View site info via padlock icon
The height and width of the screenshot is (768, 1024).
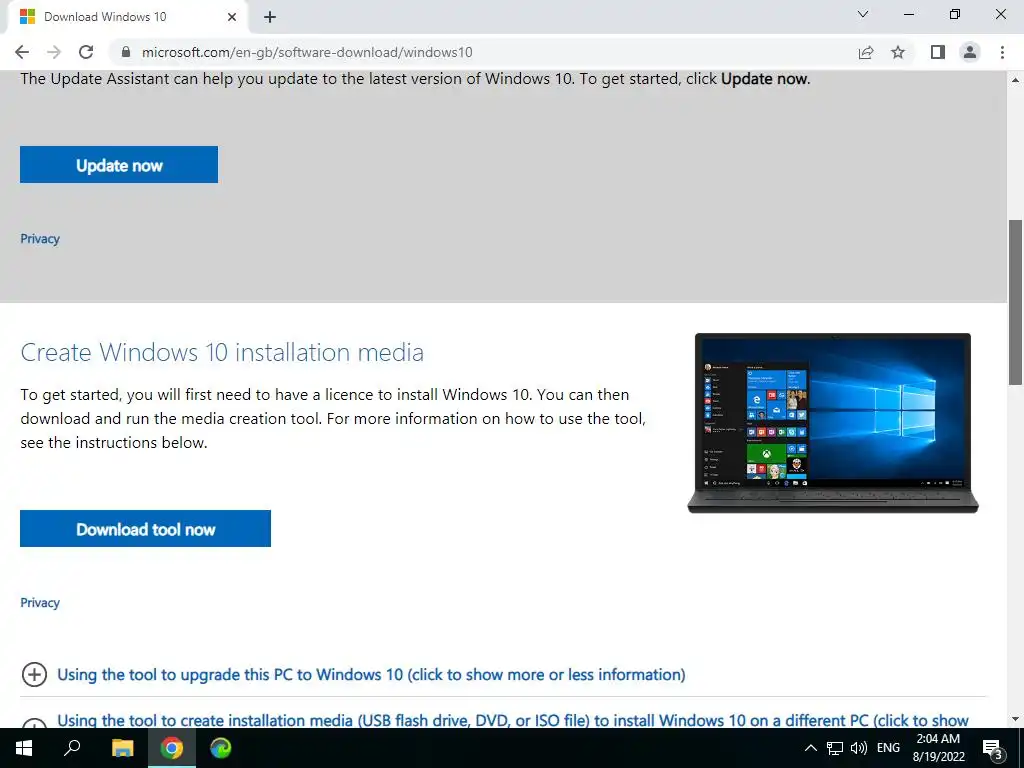[x=127, y=52]
